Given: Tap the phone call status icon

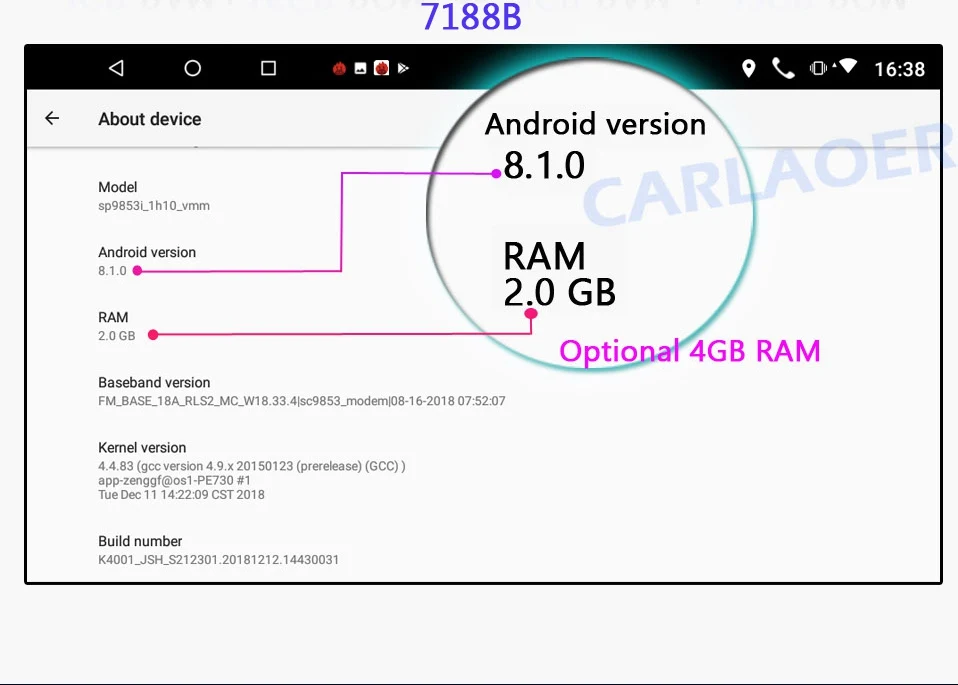Looking at the screenshot, I should click(784, 68).
